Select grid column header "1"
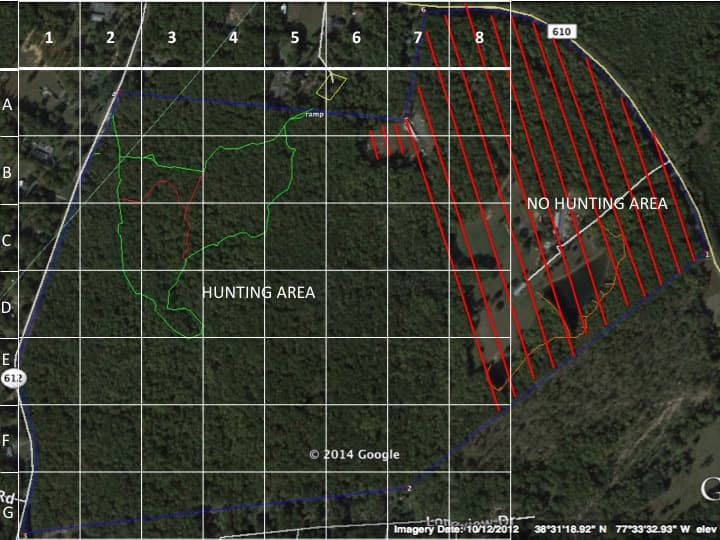Viewport: 720px width, 540px height. 49,38
